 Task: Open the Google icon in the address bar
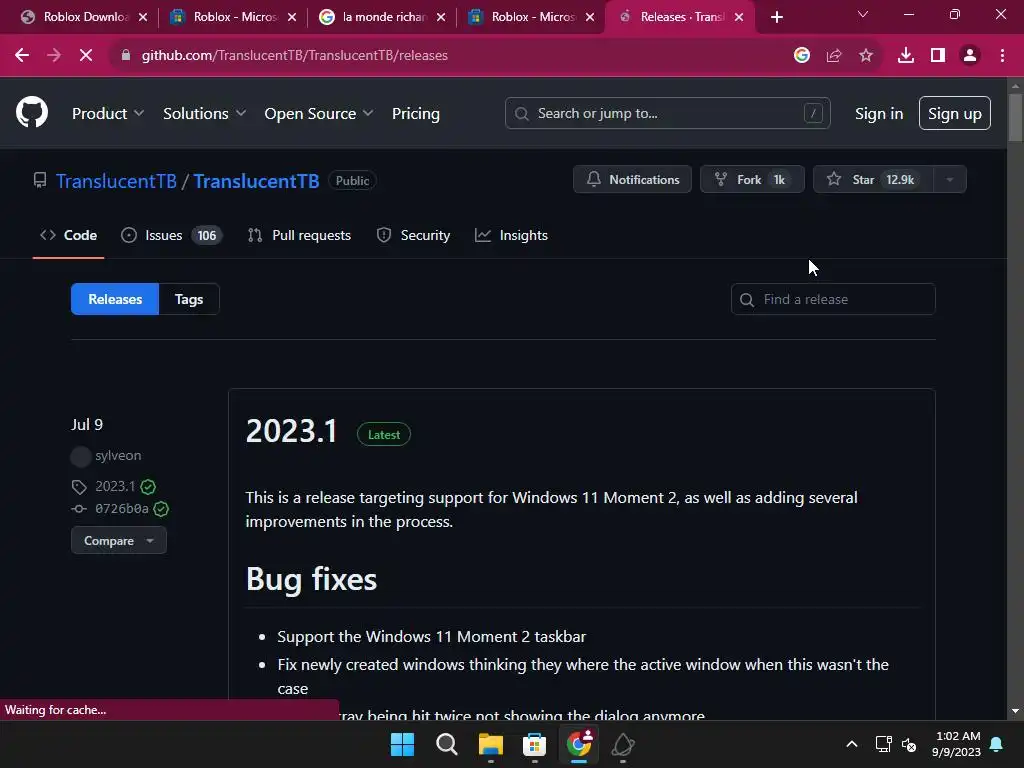click(802, 56)
